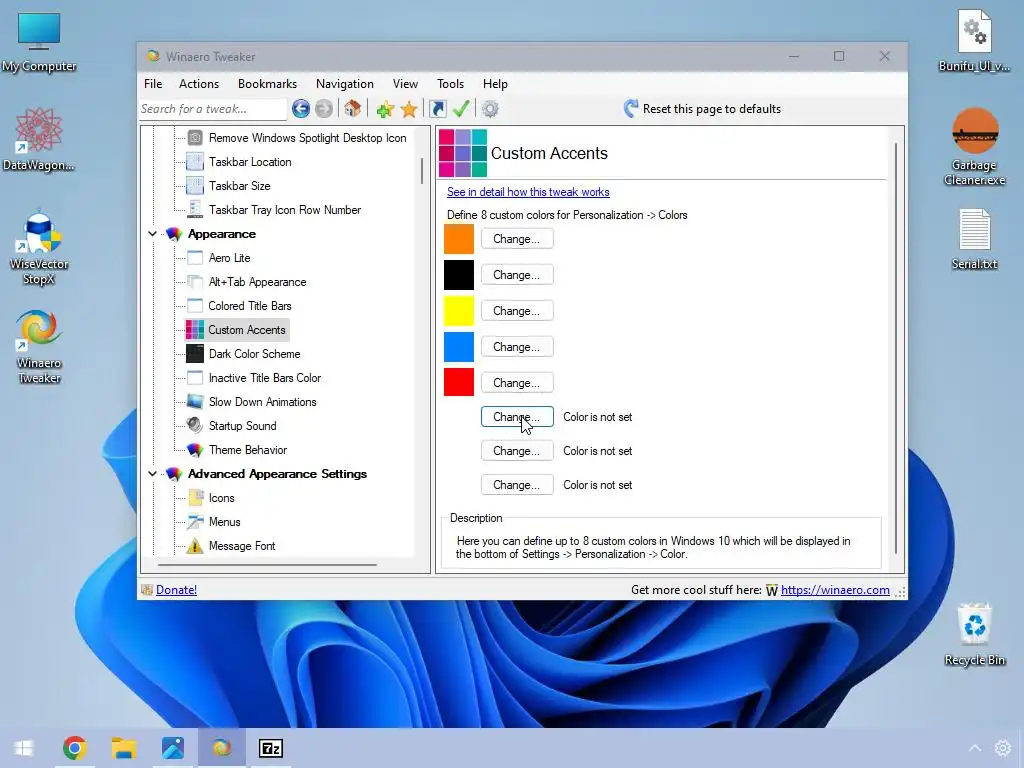Click the bottom Change button for eighth color
This screenshot has width=1024, height=768.
517,485
